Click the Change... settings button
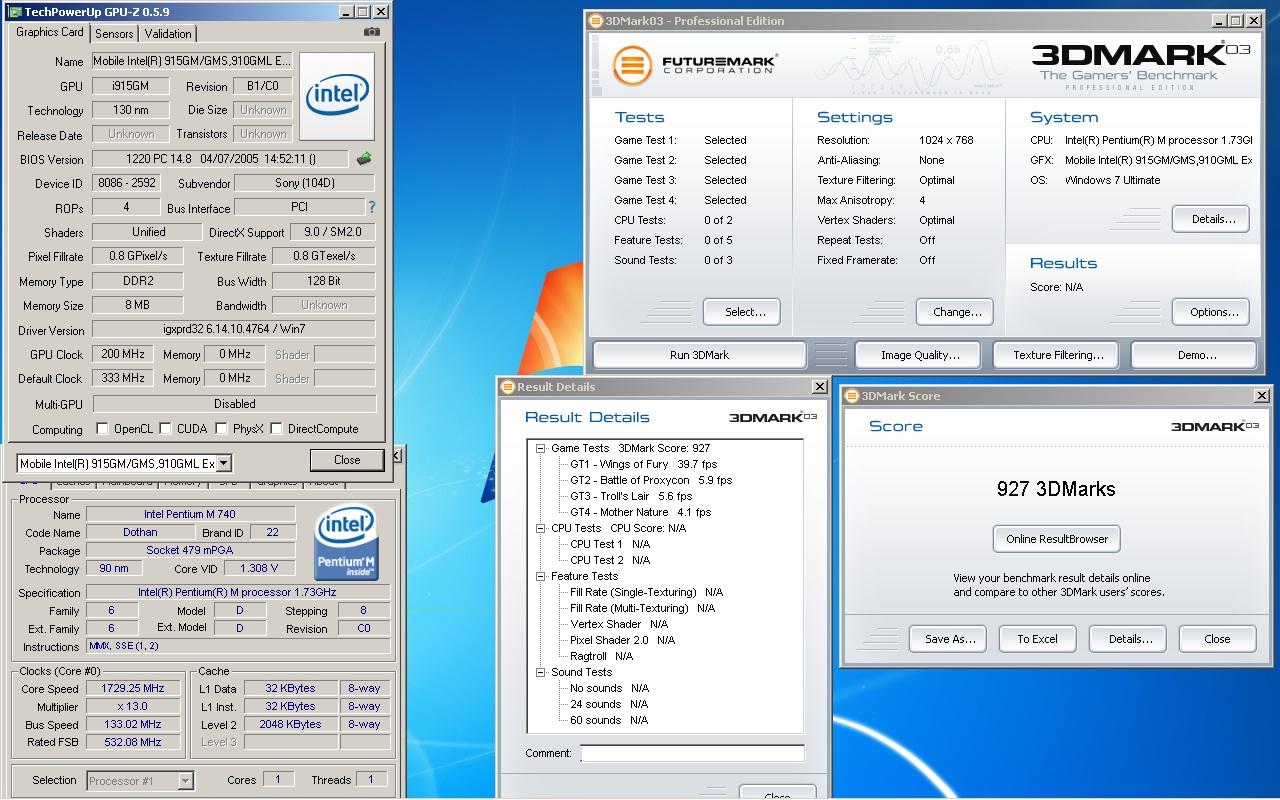Image resolution: width=1280 pixels, height=800 pixels. coord(955,312)
